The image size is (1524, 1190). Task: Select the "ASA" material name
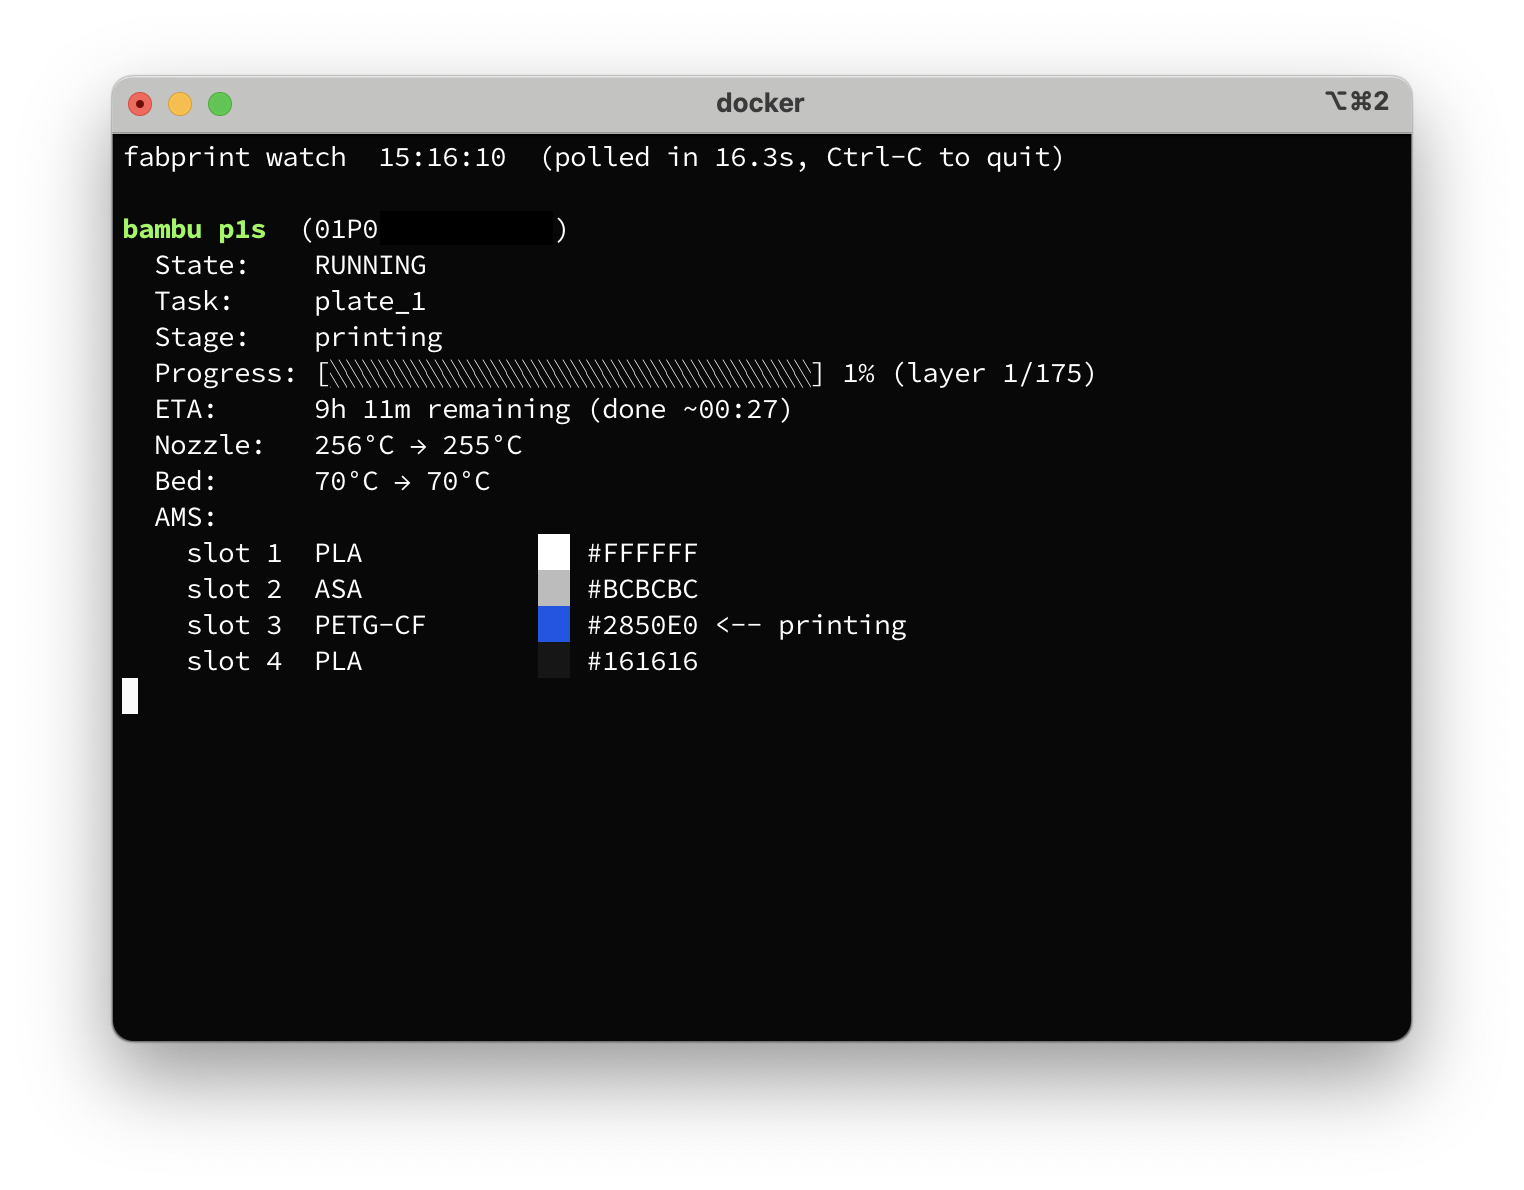(339, 590)
